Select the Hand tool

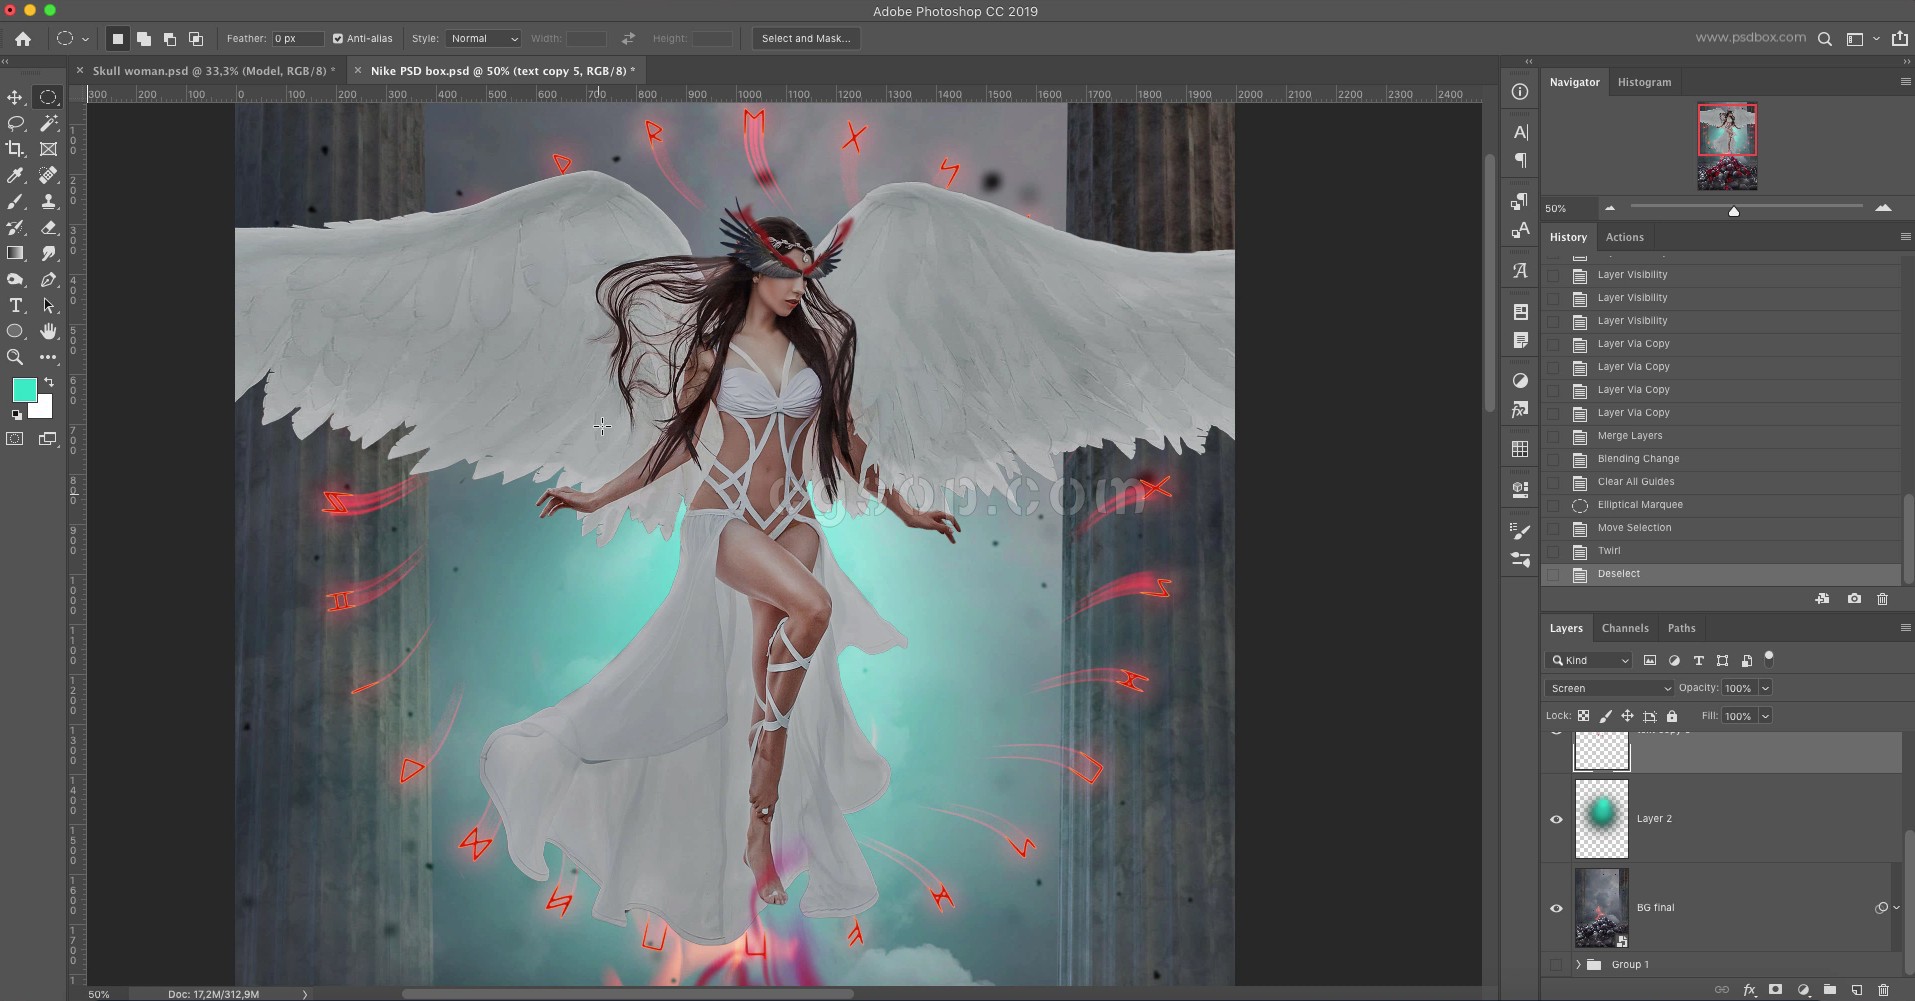[x=48, y=331]
